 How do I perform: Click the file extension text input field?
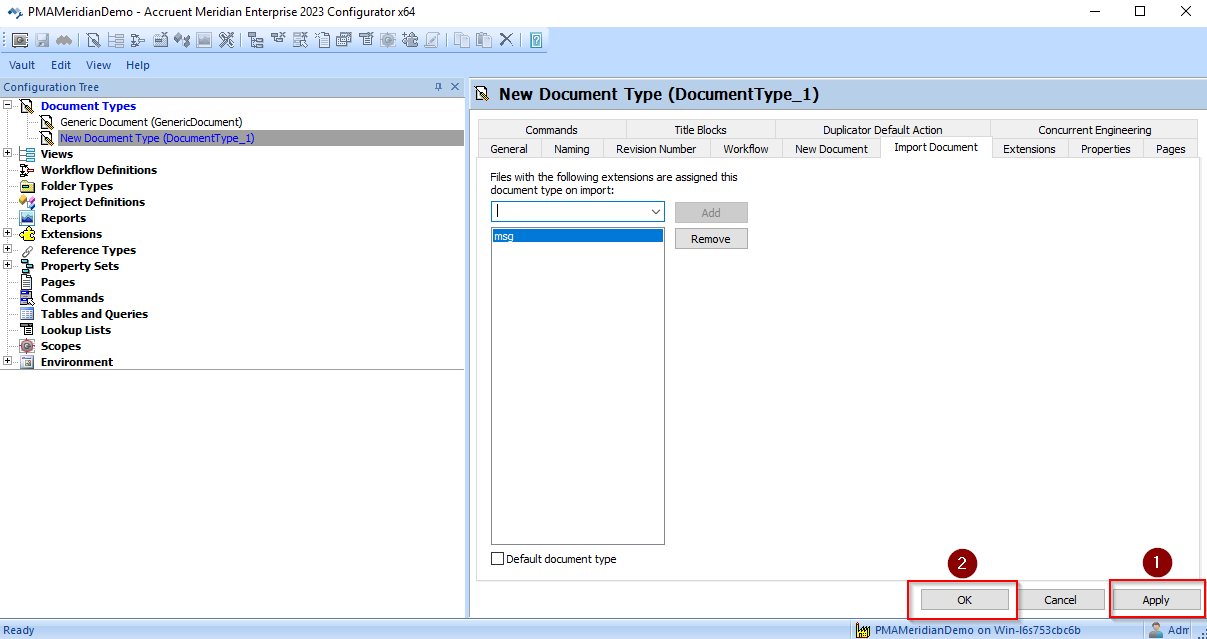570,212
